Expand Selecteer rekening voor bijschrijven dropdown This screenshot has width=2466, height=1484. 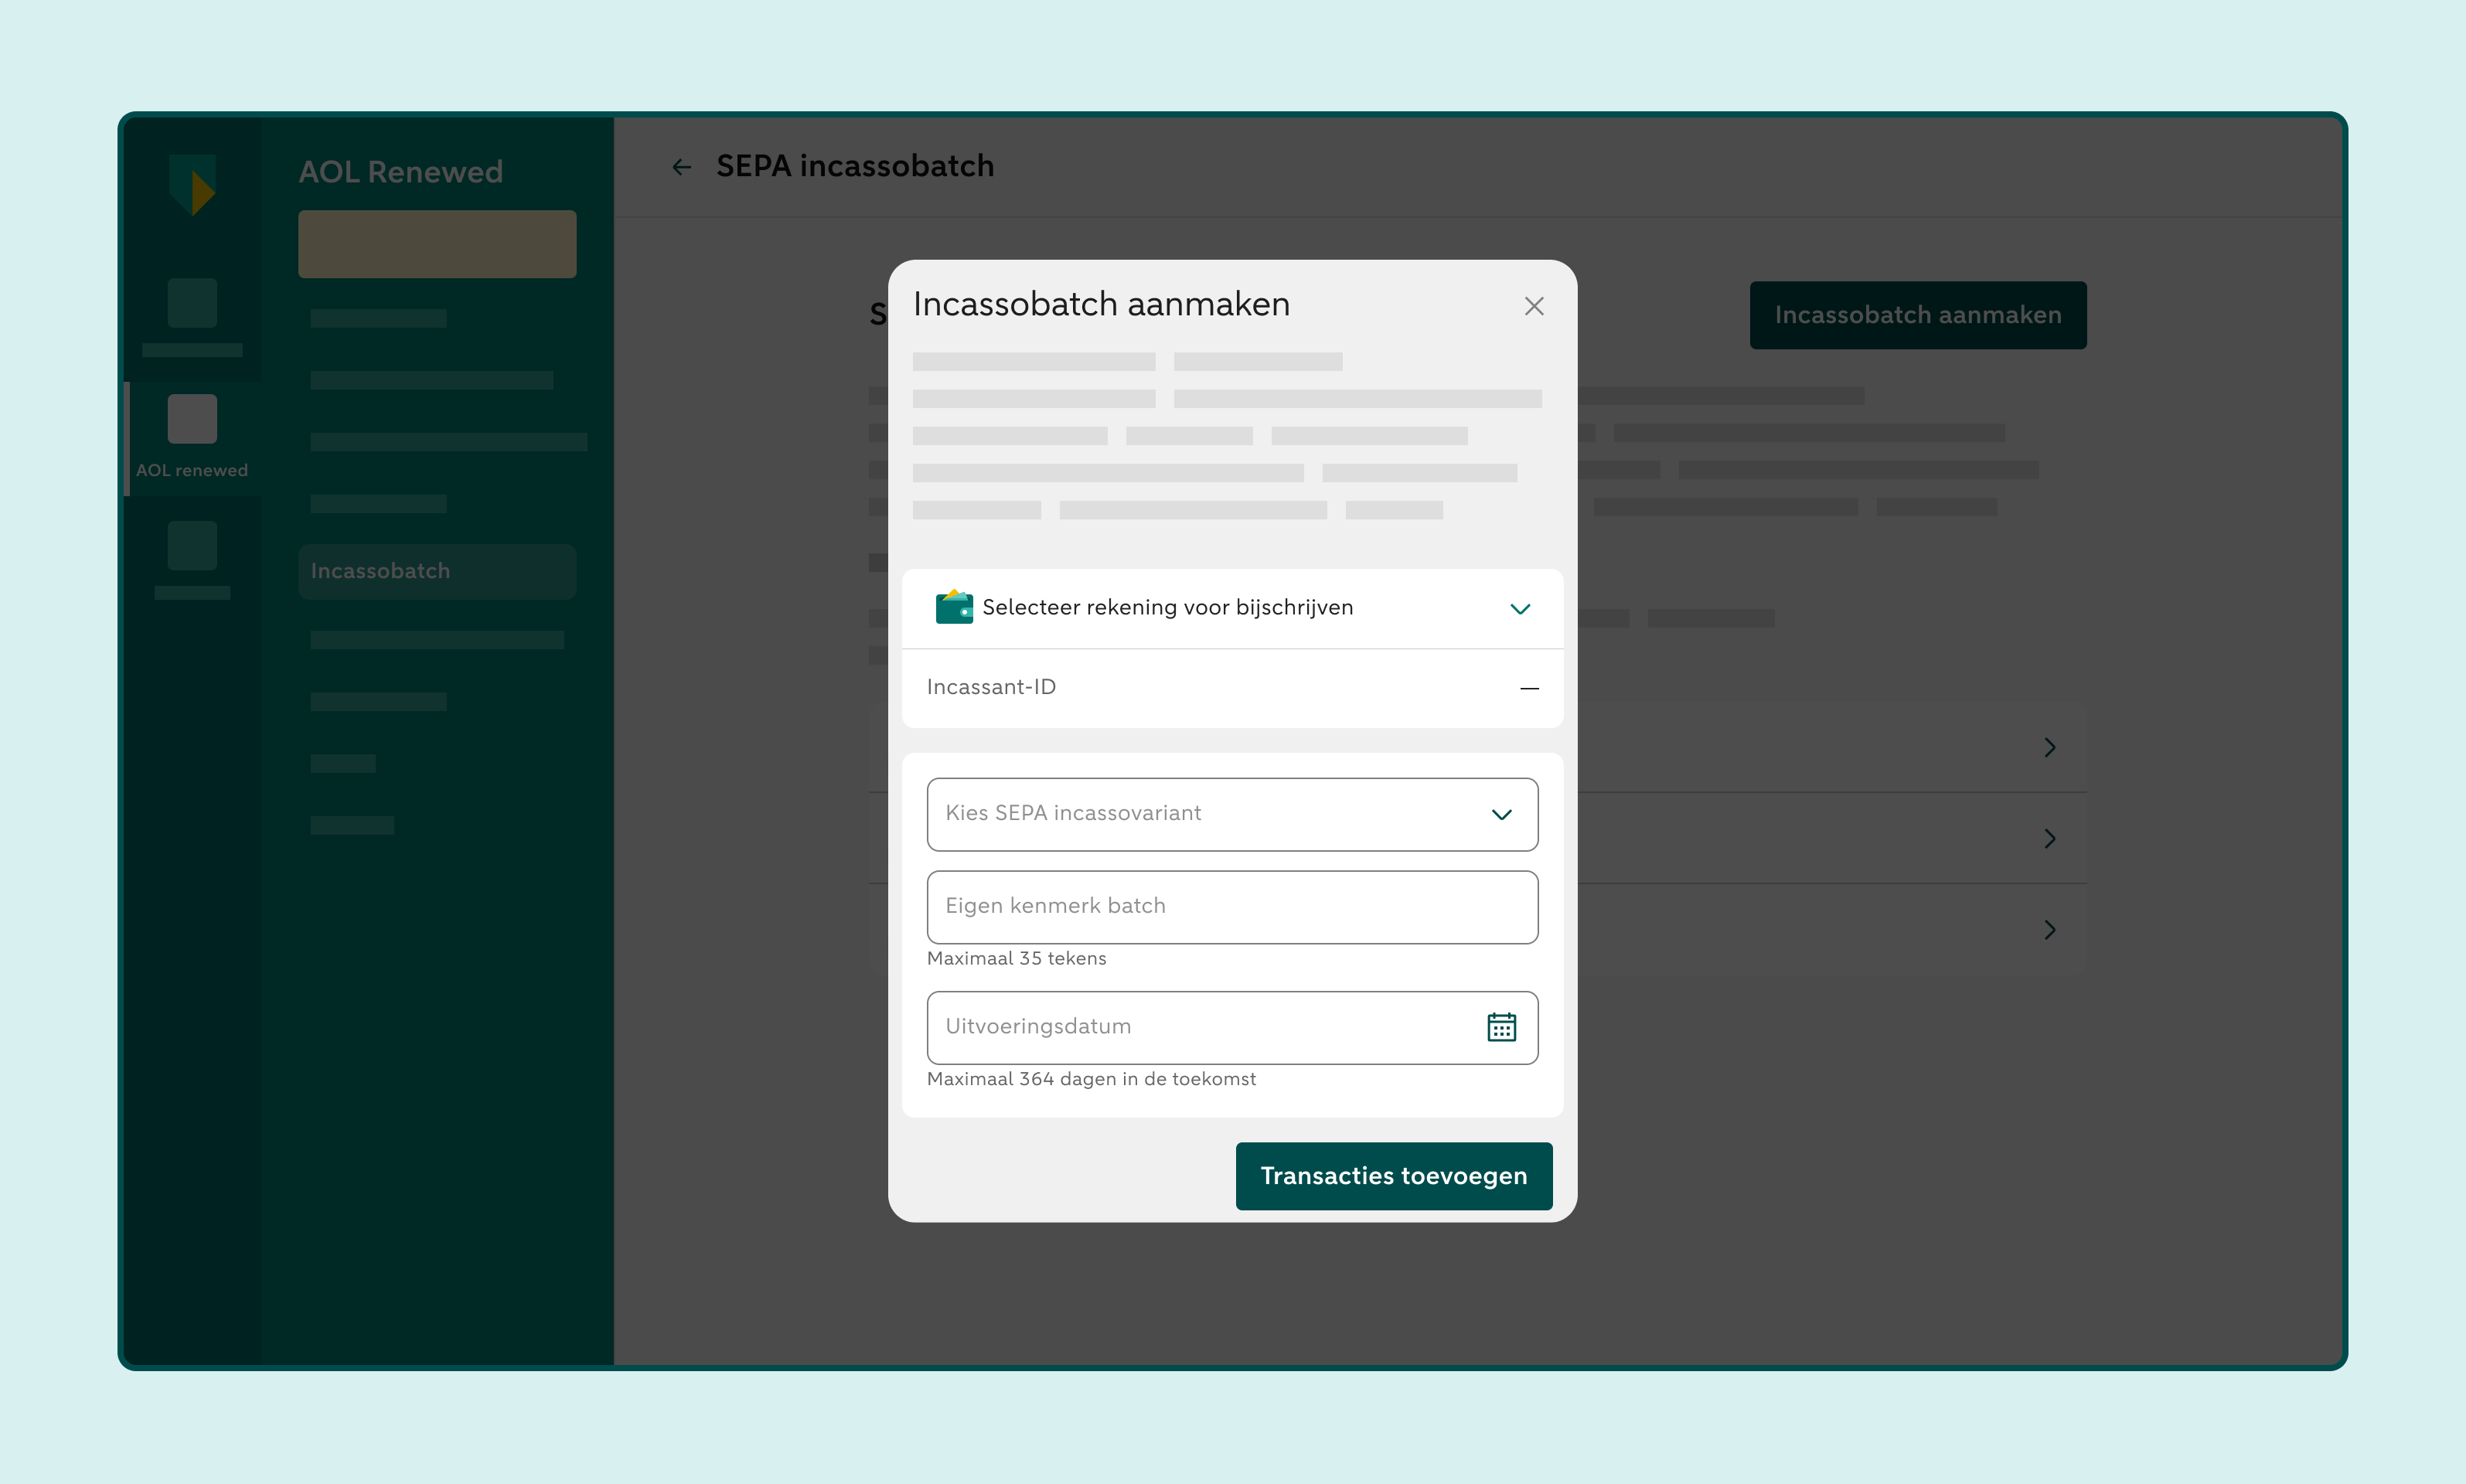tap(1233, 608)
